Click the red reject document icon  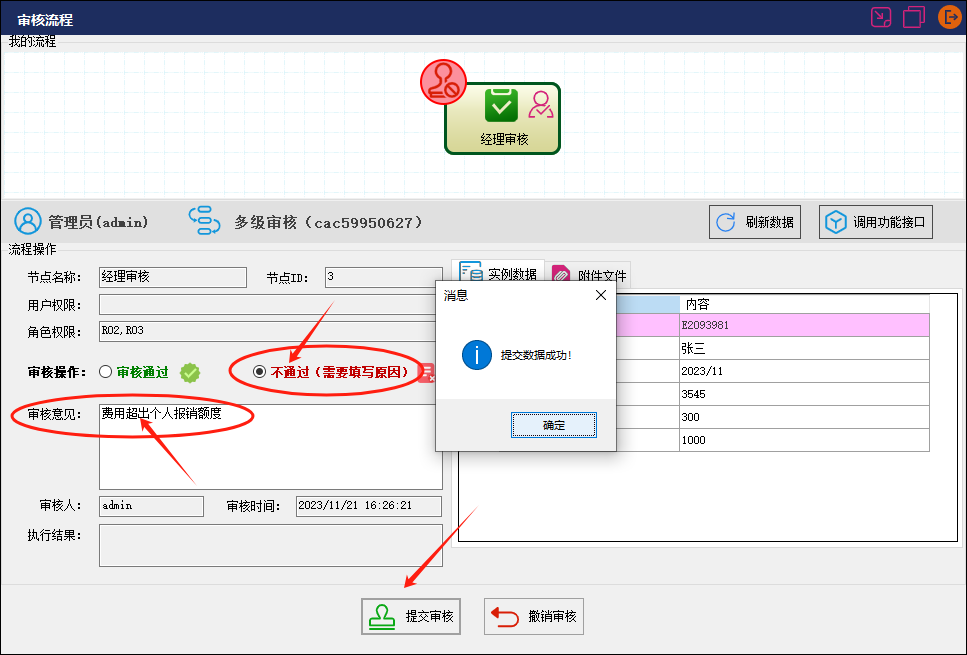[426, 372]
